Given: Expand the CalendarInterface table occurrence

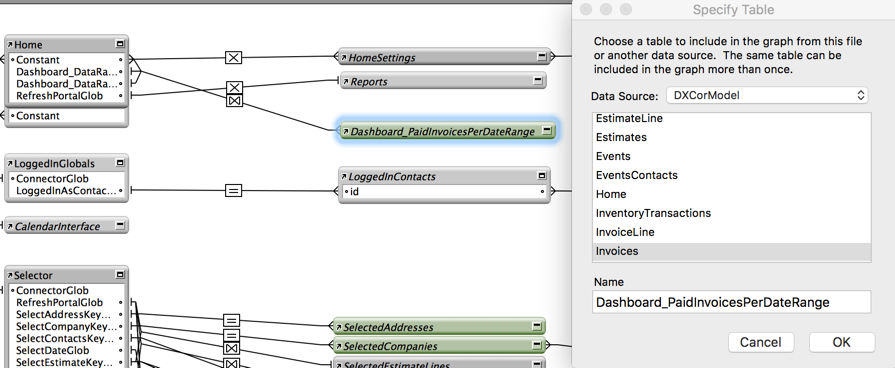Looking at the screenshot, I should pyautogui.click(x=120, y=226).
